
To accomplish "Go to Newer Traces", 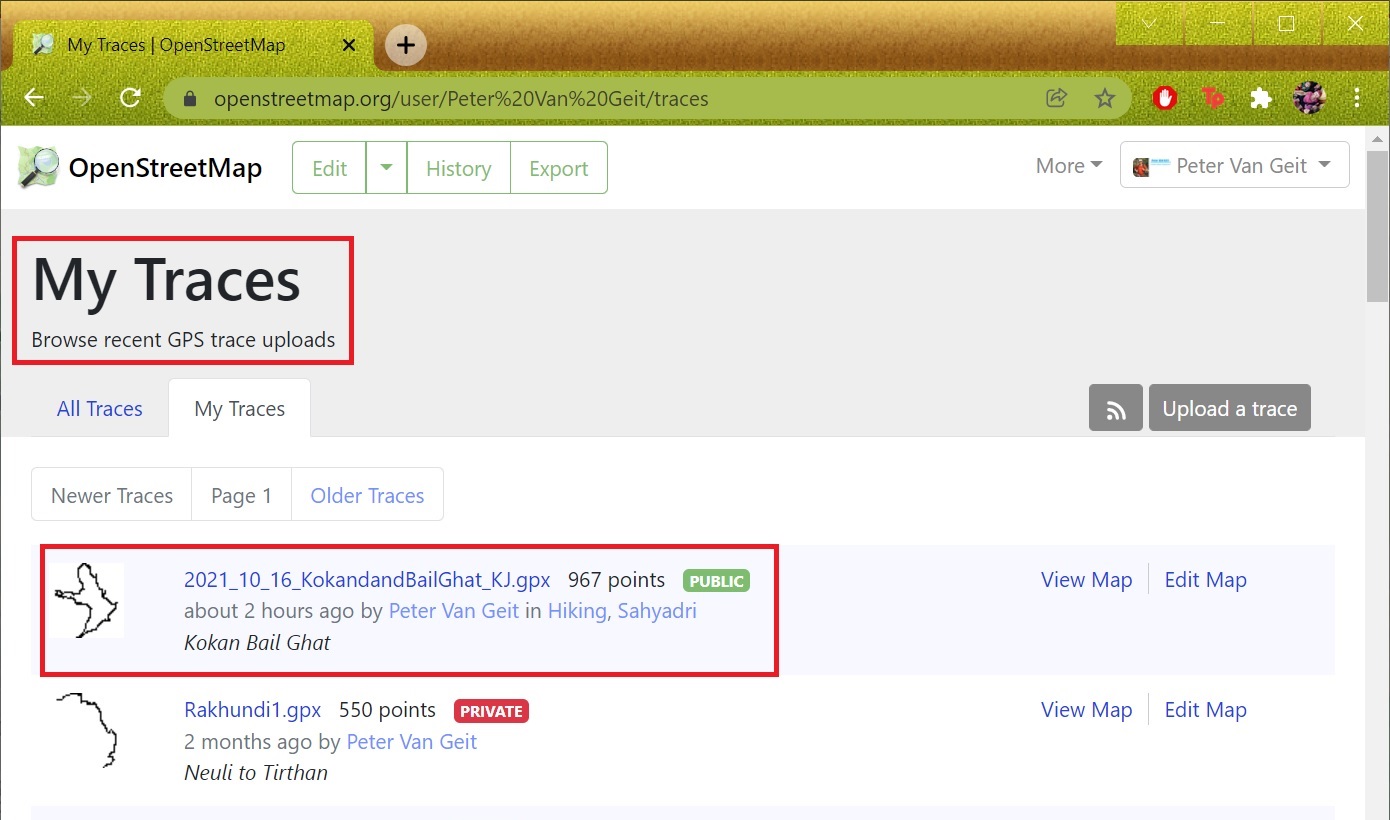I will tap(112, 495).
